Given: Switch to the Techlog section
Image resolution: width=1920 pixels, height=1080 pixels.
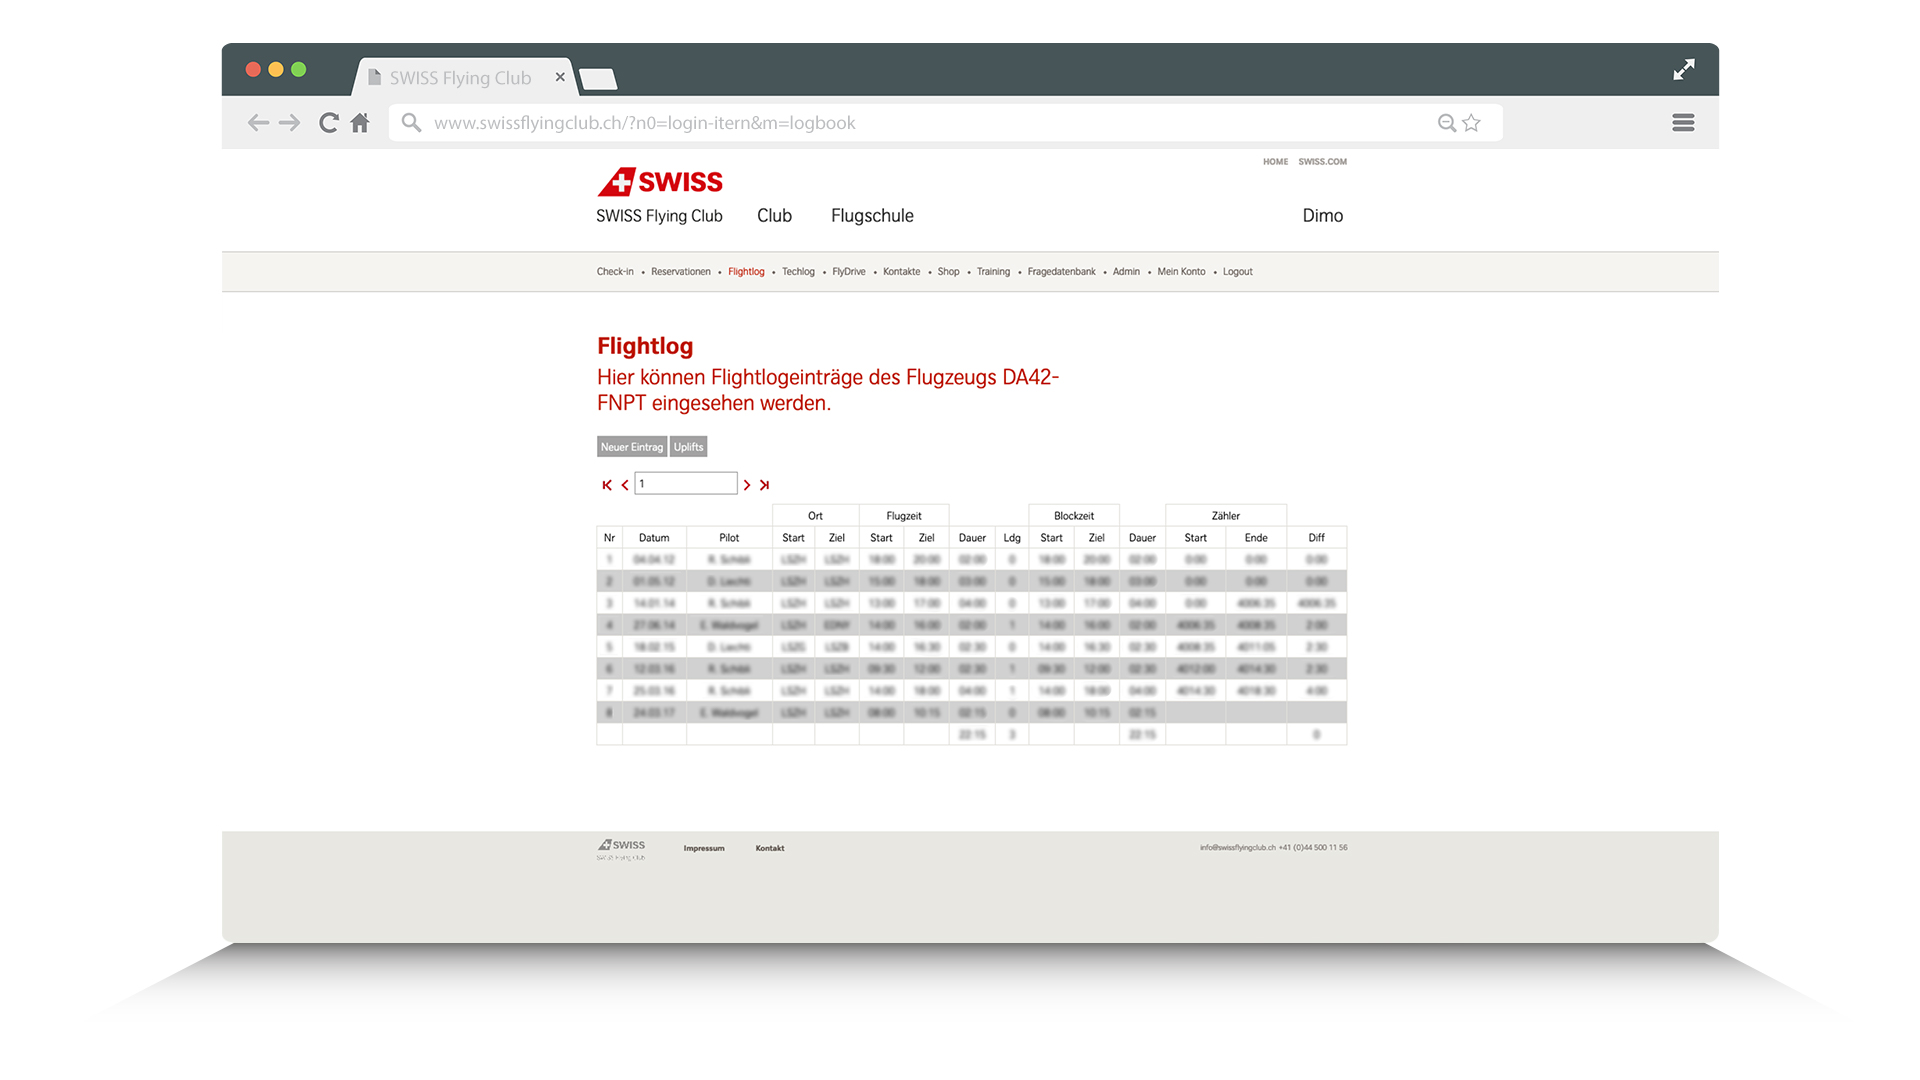Looking at the screenshot, I should (798, 271).
